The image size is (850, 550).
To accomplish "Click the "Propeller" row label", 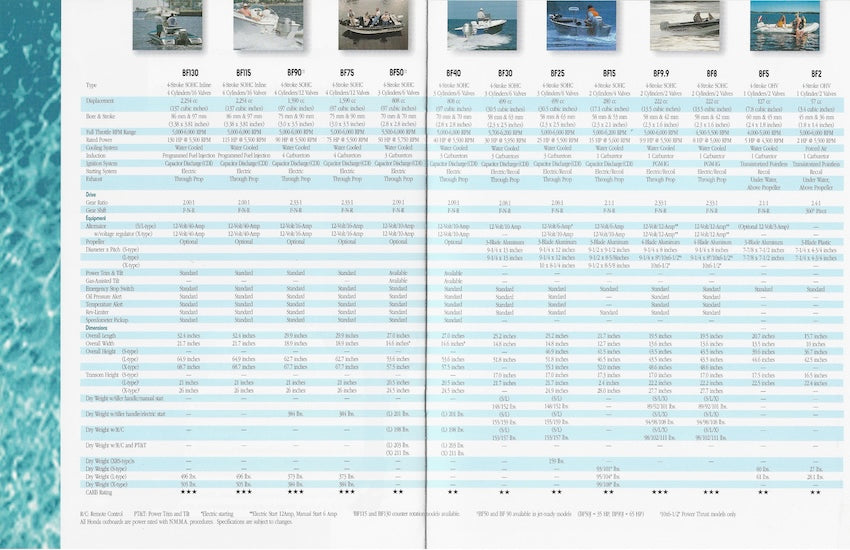I will pos(95,242).
